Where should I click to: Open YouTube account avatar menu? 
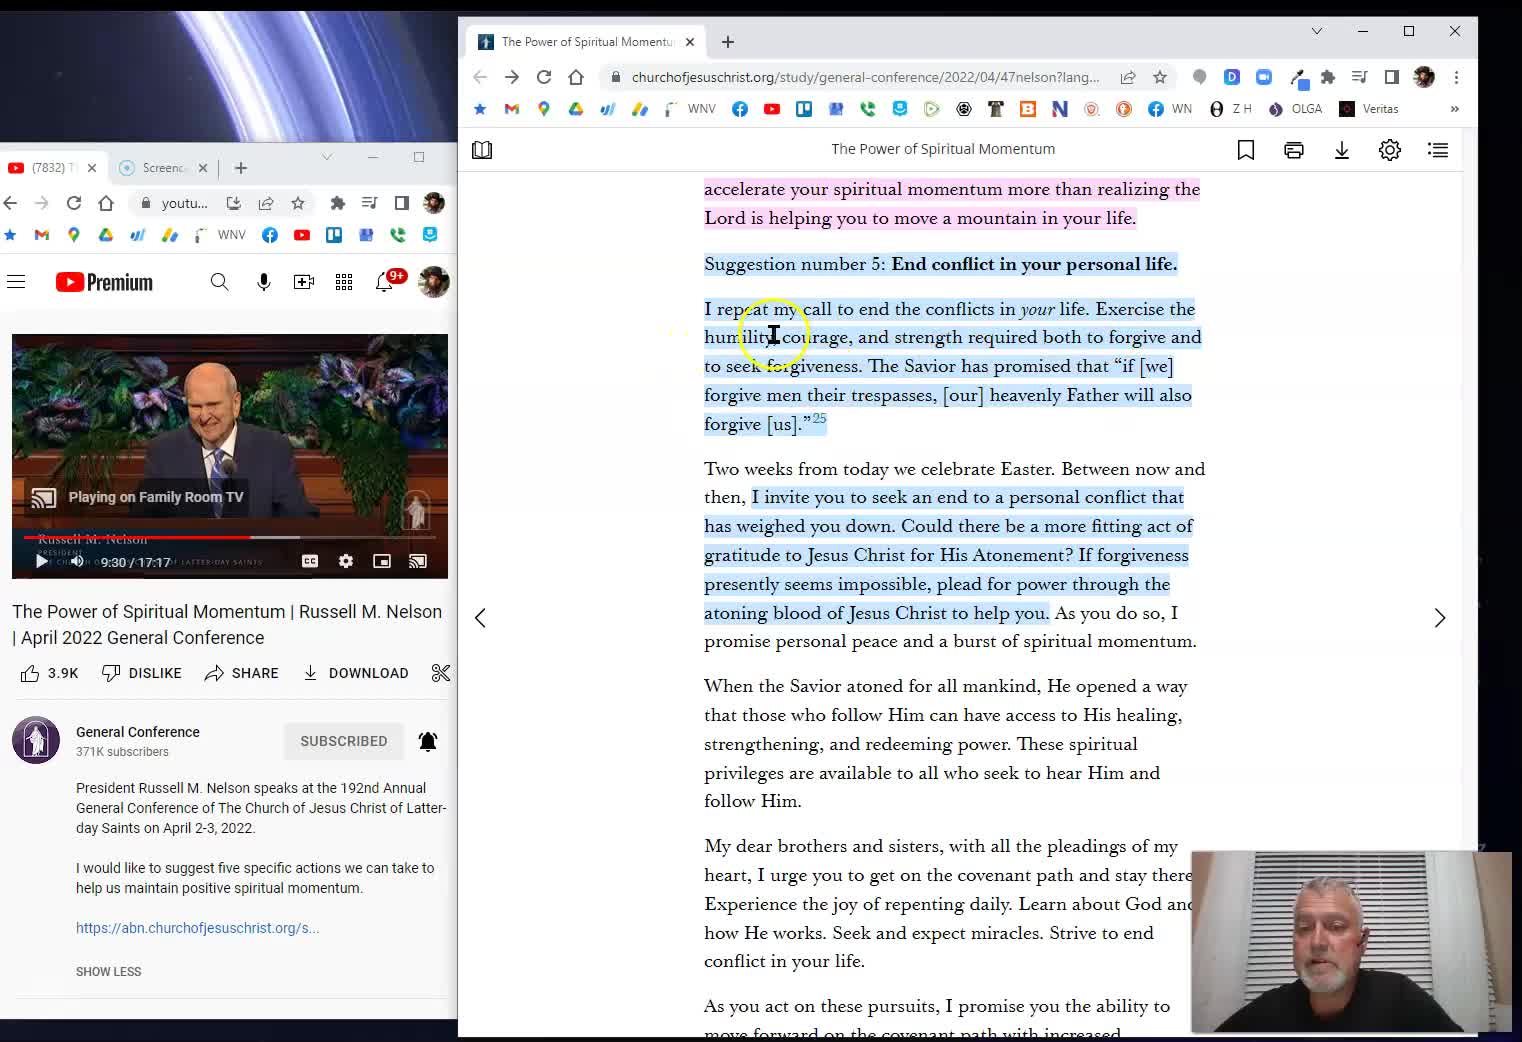[434, 283]
